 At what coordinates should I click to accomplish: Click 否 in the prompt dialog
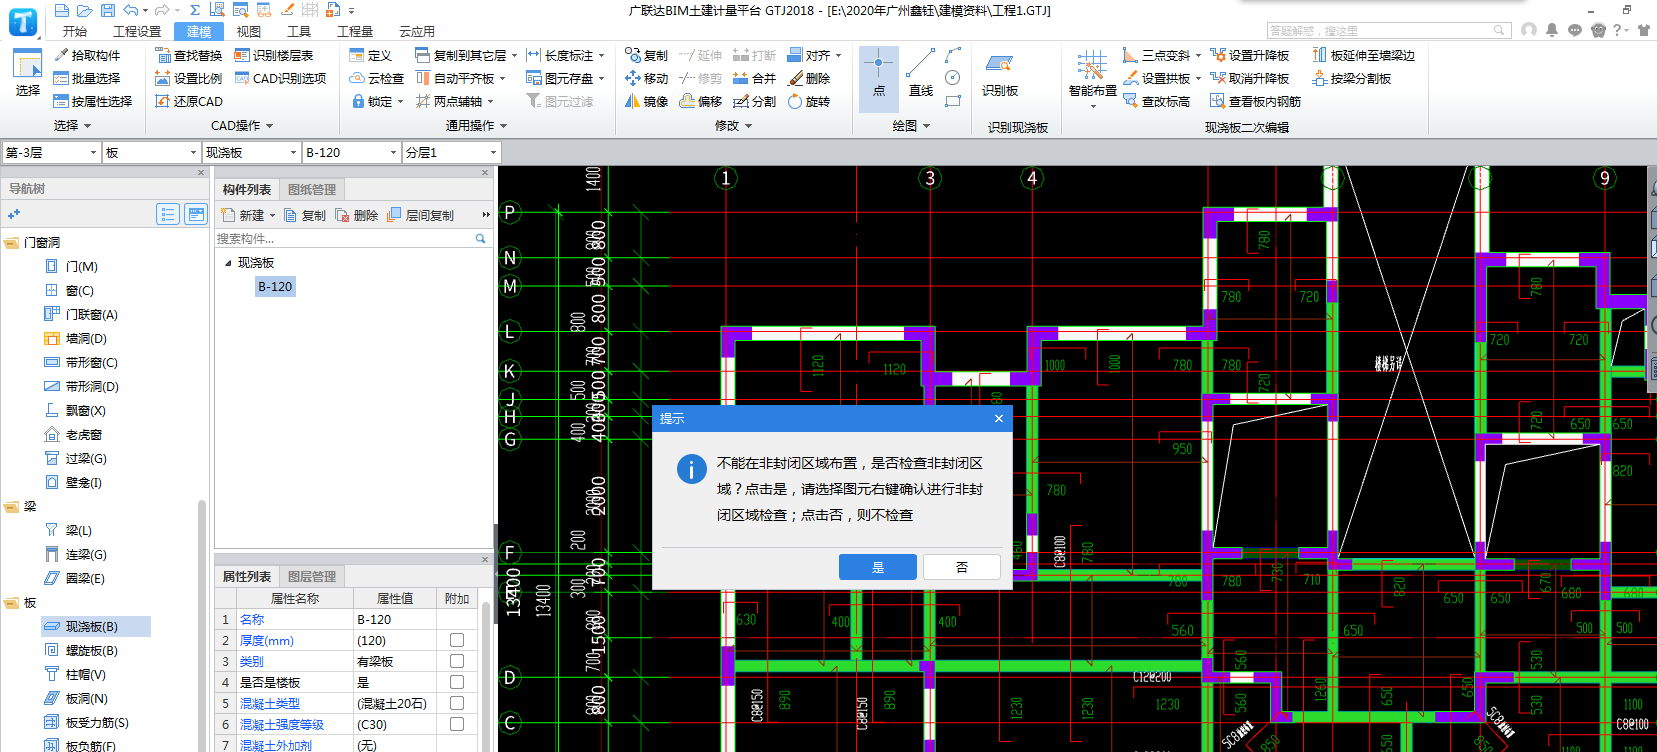tap(962, 567)
